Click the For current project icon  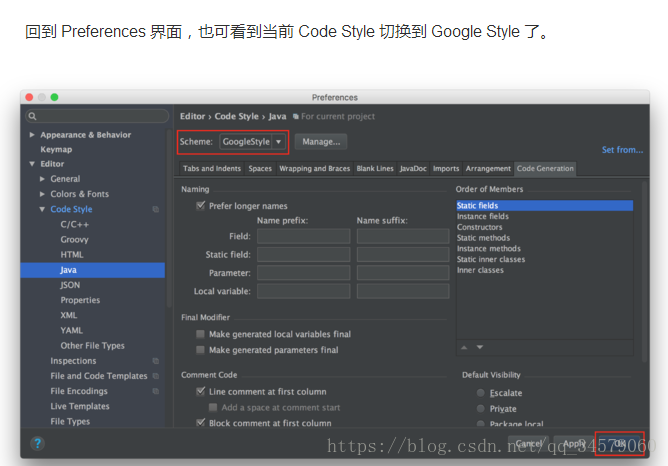point(296,116)
